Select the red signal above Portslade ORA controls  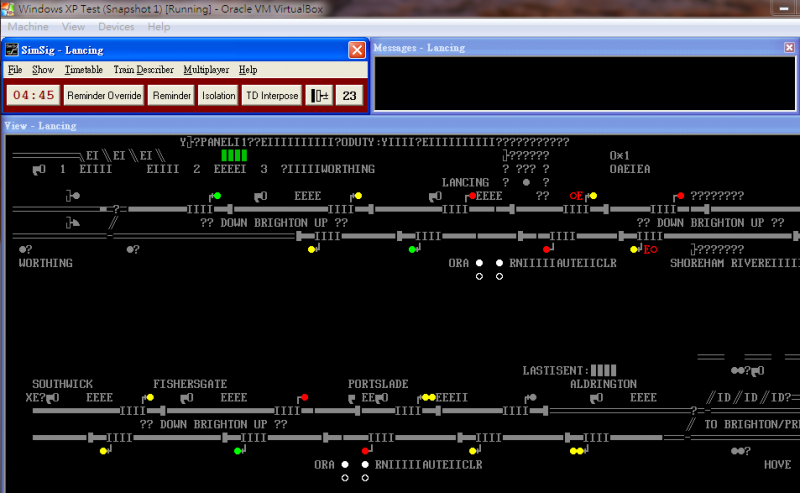pos(365,451)
